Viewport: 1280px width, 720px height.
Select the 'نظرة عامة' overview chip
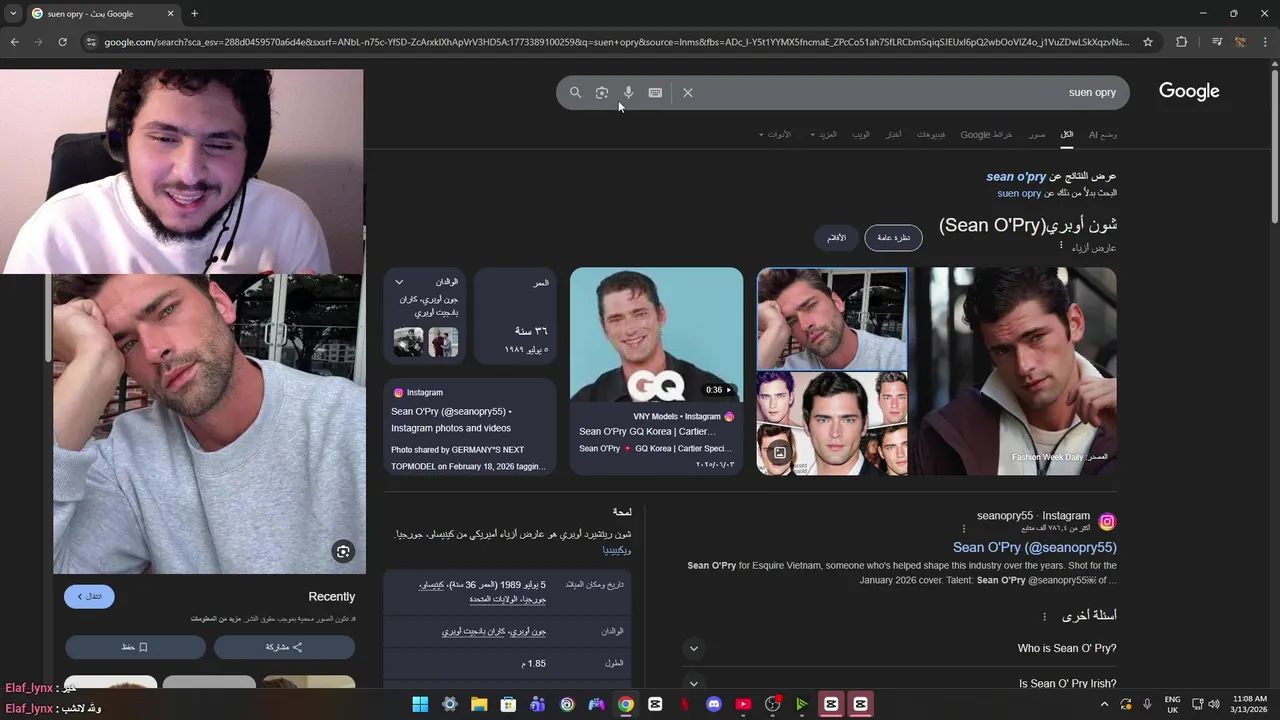tap(893, 238)
